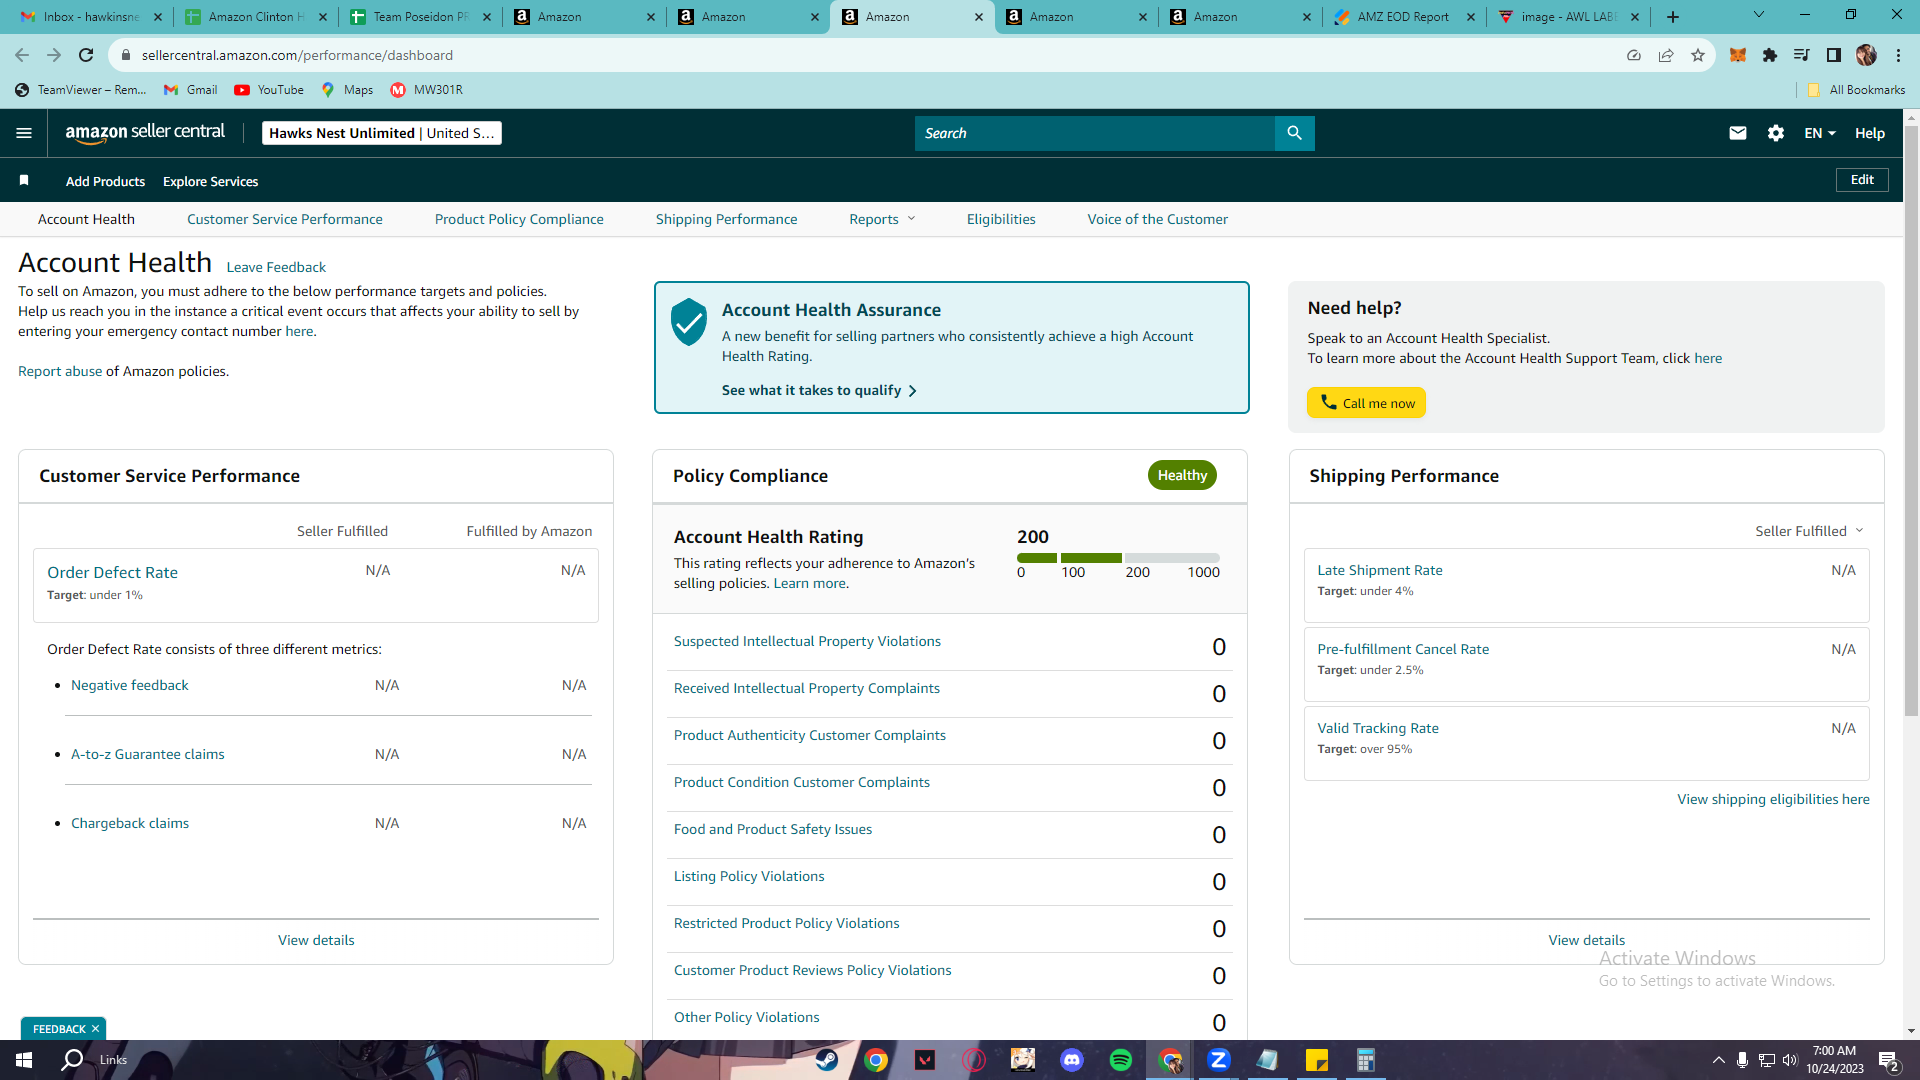
Task: Click the Seller Central search field
Action: (1095, 133)
